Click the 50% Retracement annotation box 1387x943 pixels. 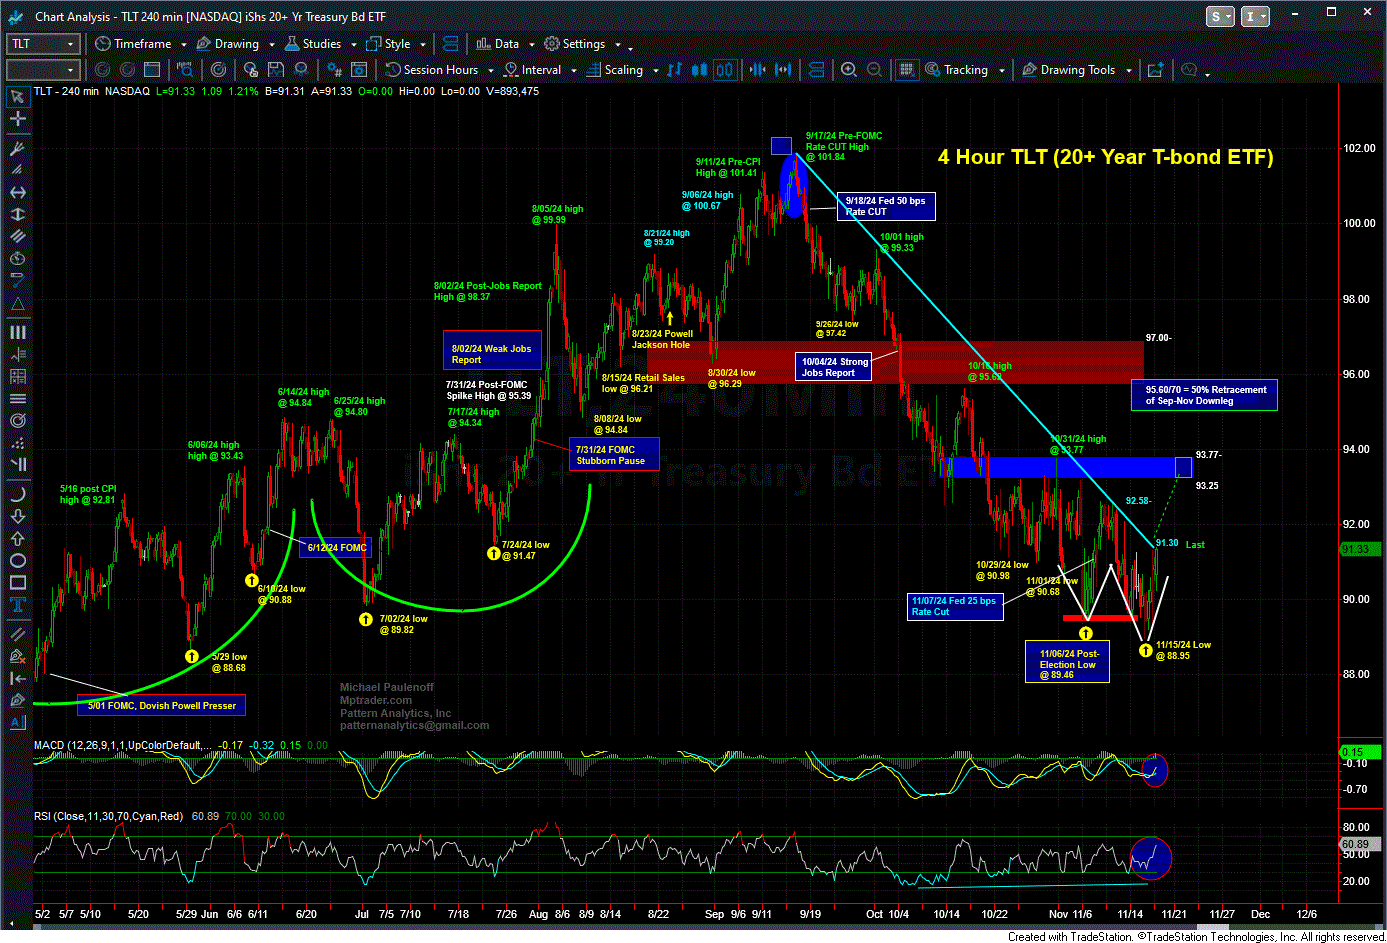coord(1205,395)
